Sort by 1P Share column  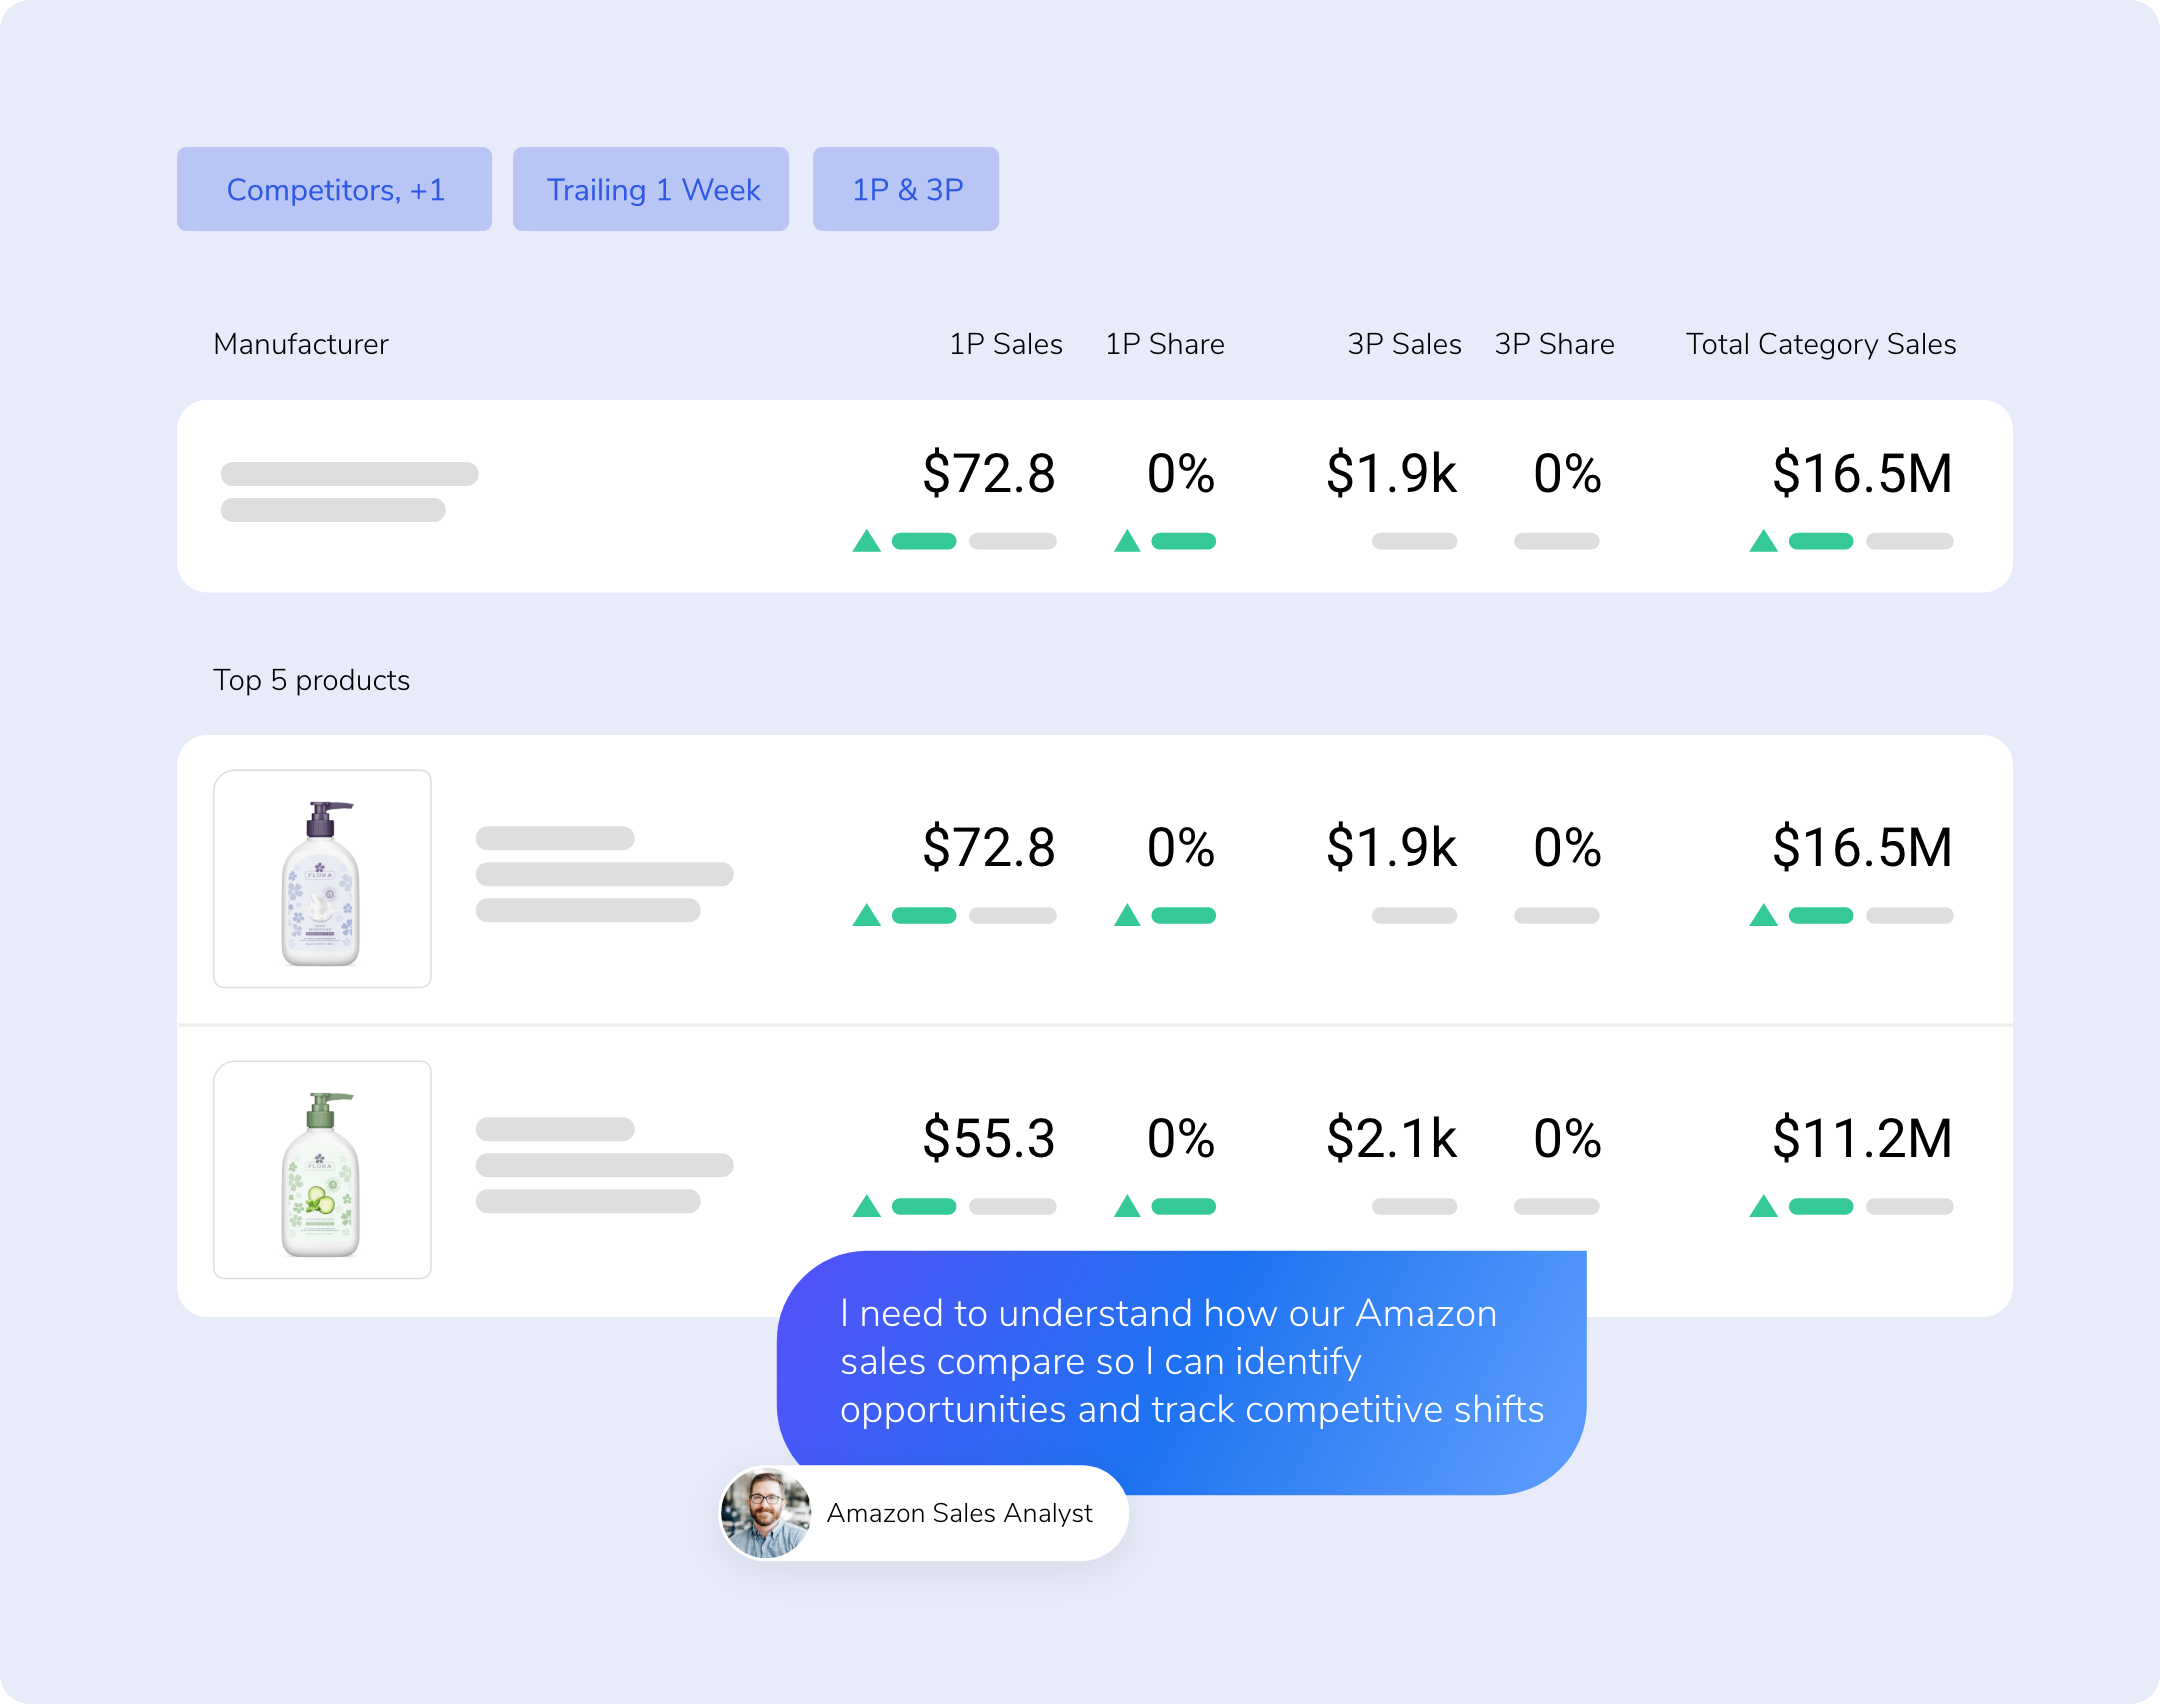[1164, 344]
